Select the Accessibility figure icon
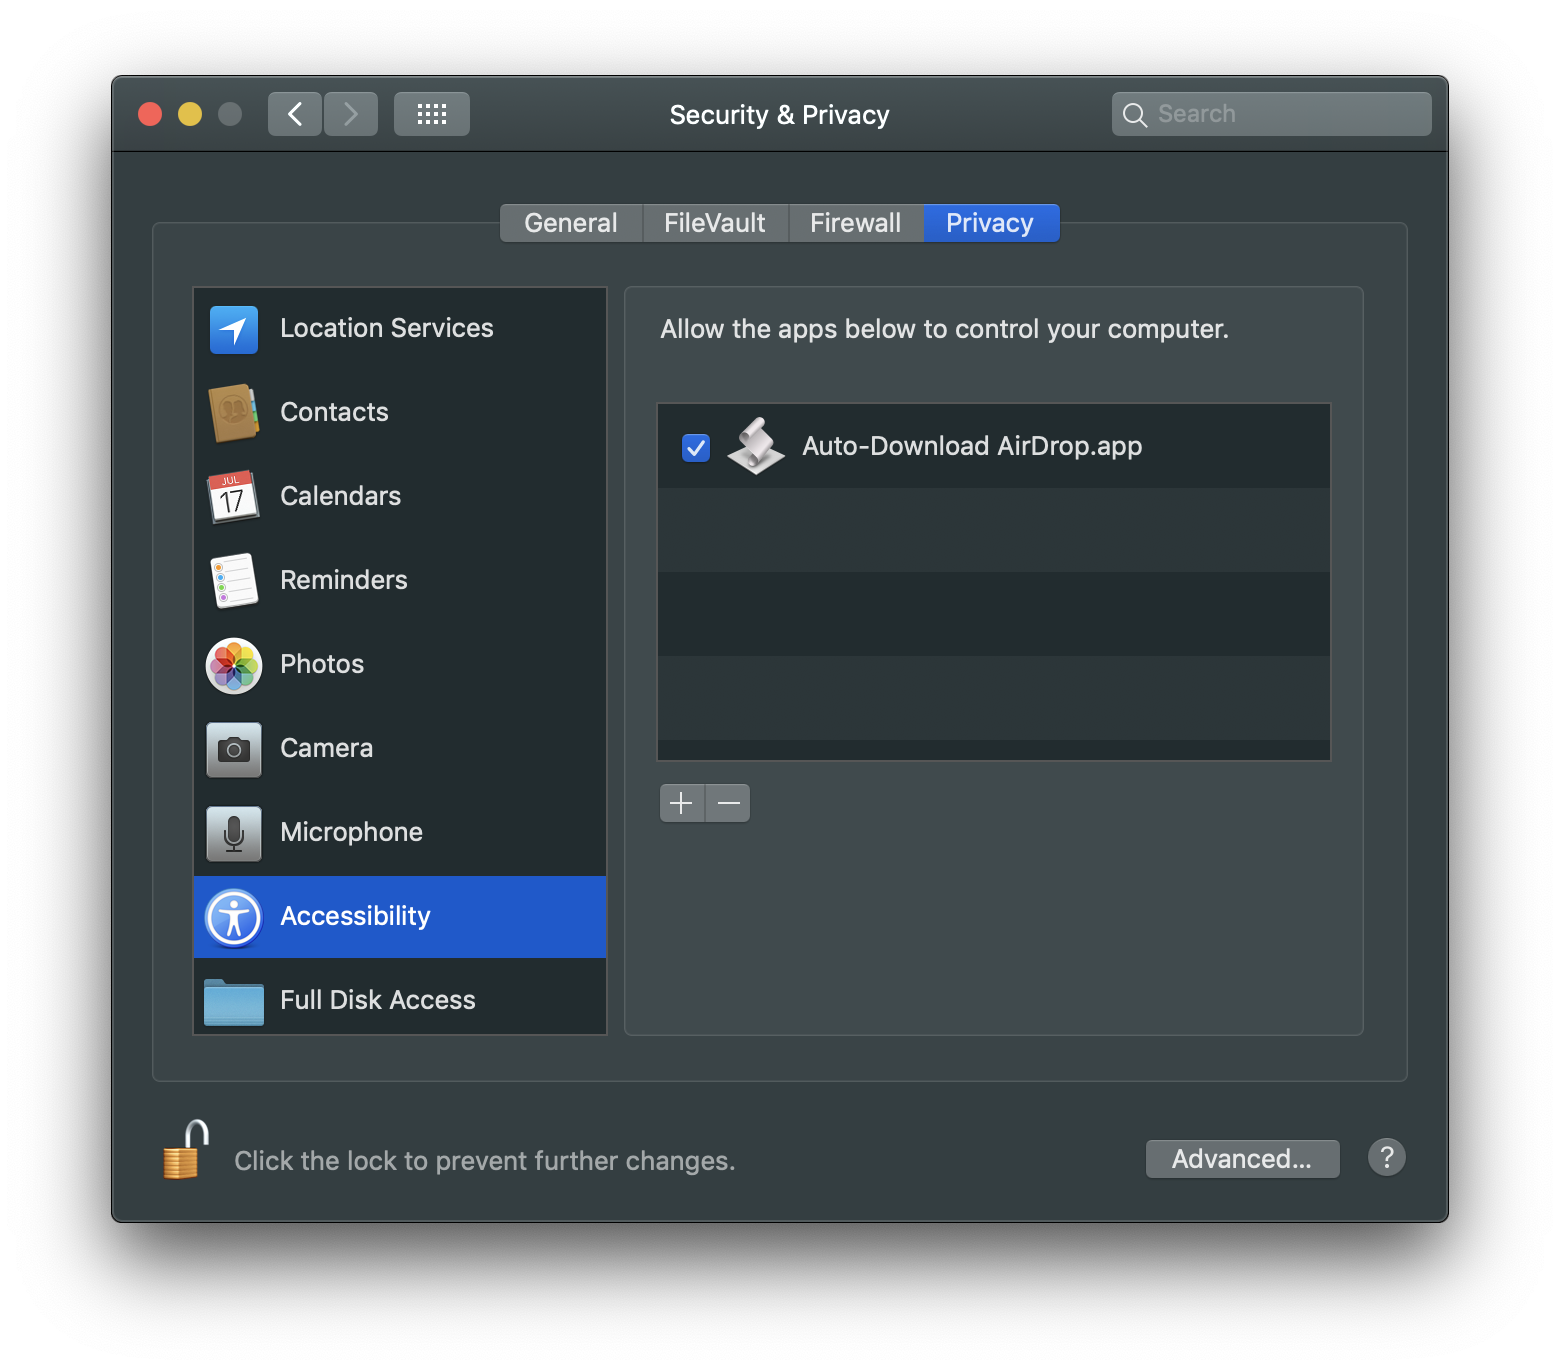The image size is (1560, 1370). click(x=233, y=917)
